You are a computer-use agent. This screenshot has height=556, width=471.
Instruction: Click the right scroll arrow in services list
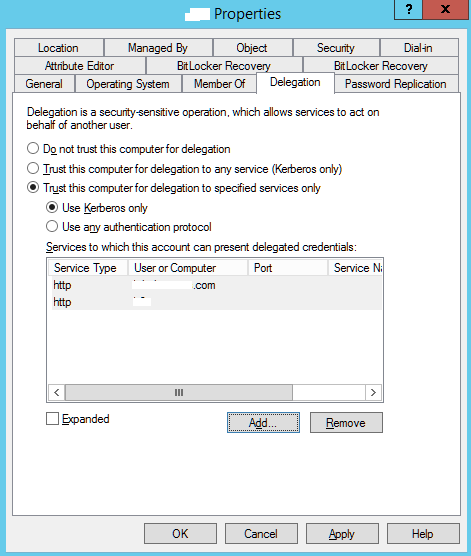coord(373,393)
